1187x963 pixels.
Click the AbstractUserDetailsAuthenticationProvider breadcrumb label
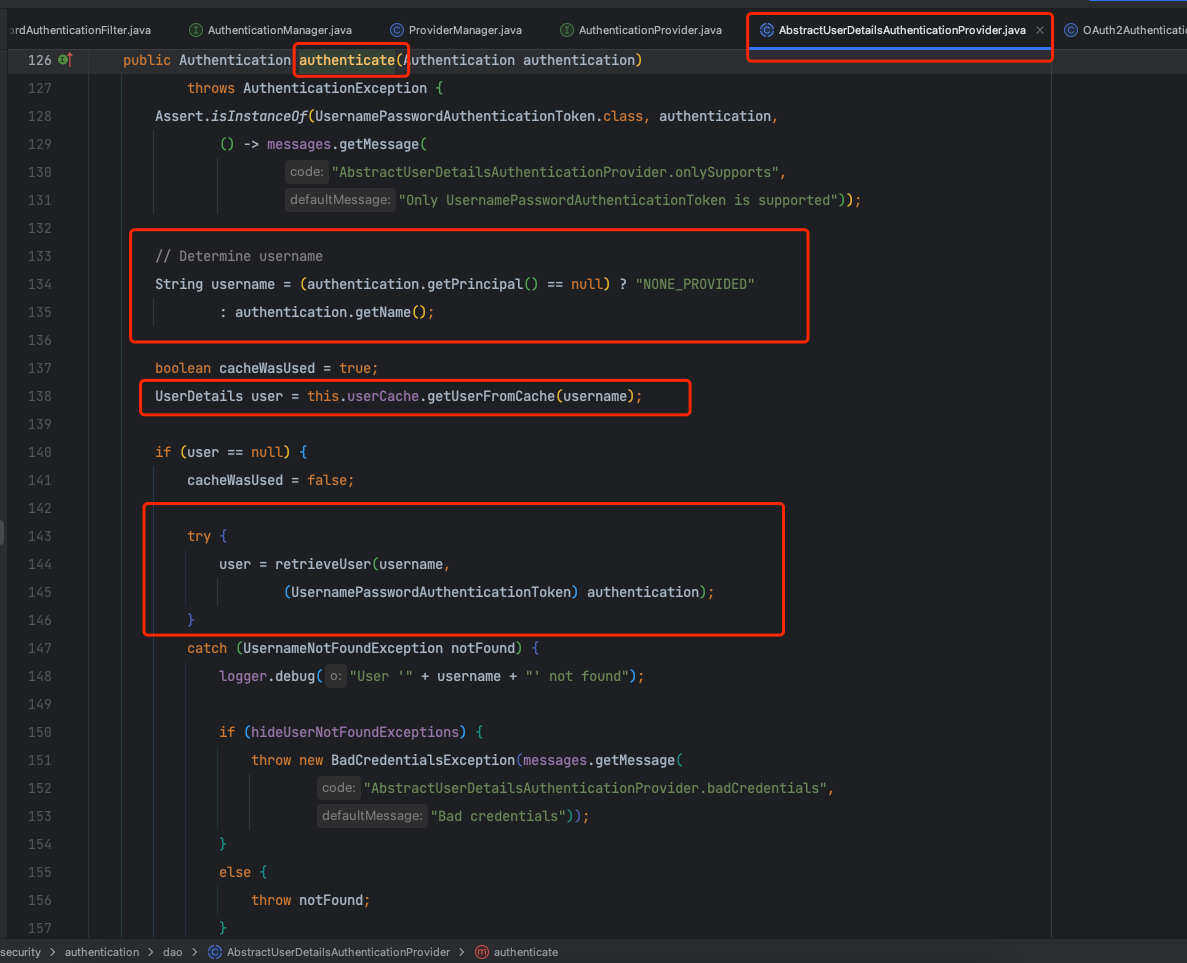tap(338, 952)
